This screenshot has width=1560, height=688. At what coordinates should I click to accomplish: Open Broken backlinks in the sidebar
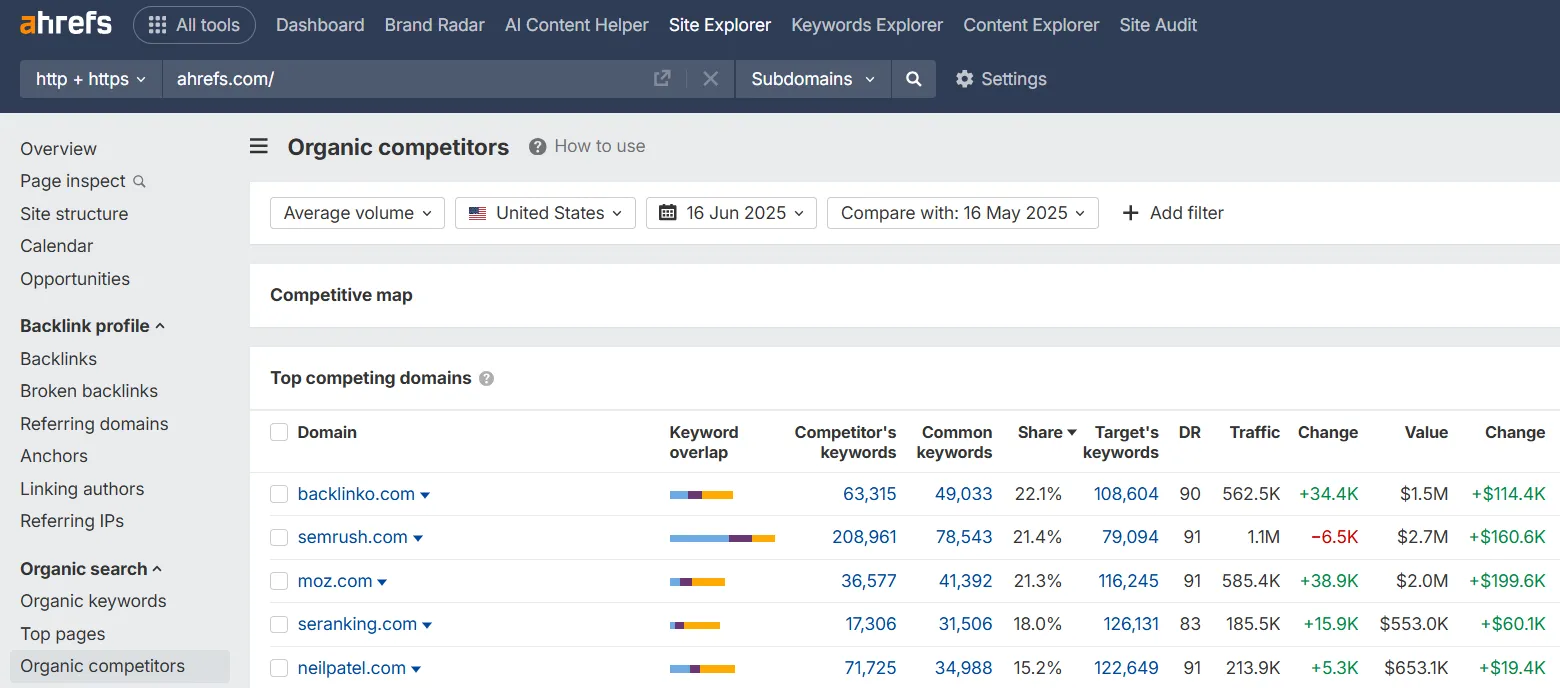89,391
